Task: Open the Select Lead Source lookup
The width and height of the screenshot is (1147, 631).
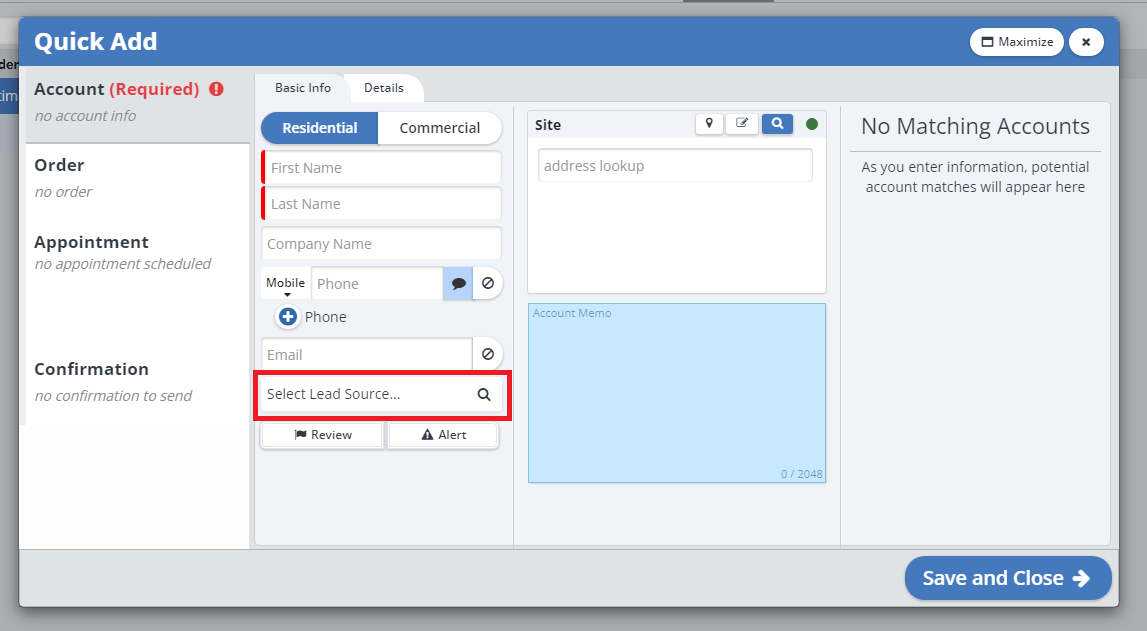Action: (x=381, y=394)
